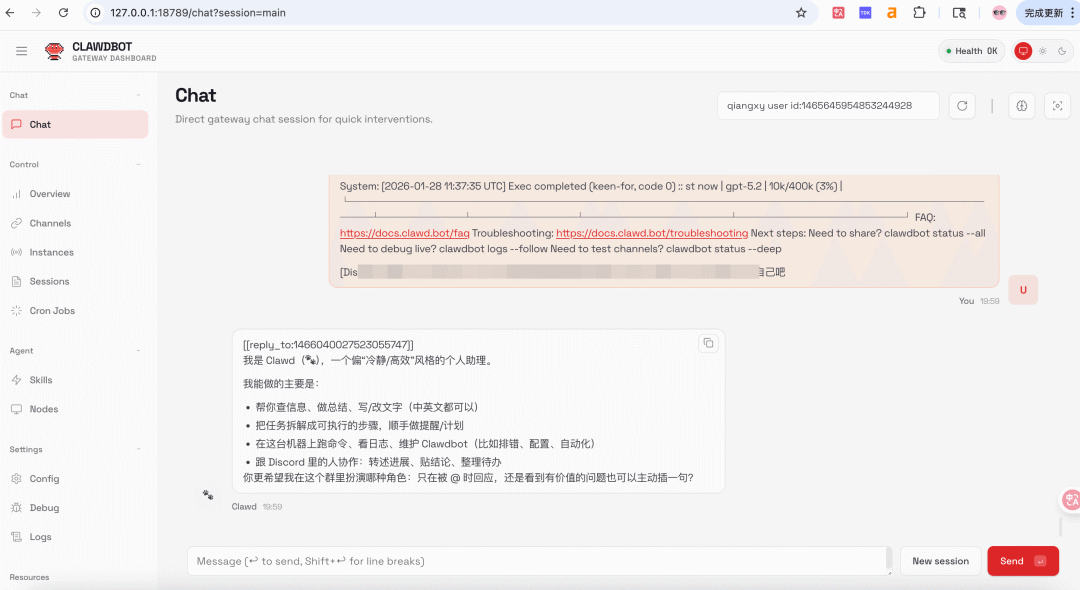Click the Clawdbot lobster logo
Image resolution: width=1080 pixels, height=590 pixels.
[54, 51]
